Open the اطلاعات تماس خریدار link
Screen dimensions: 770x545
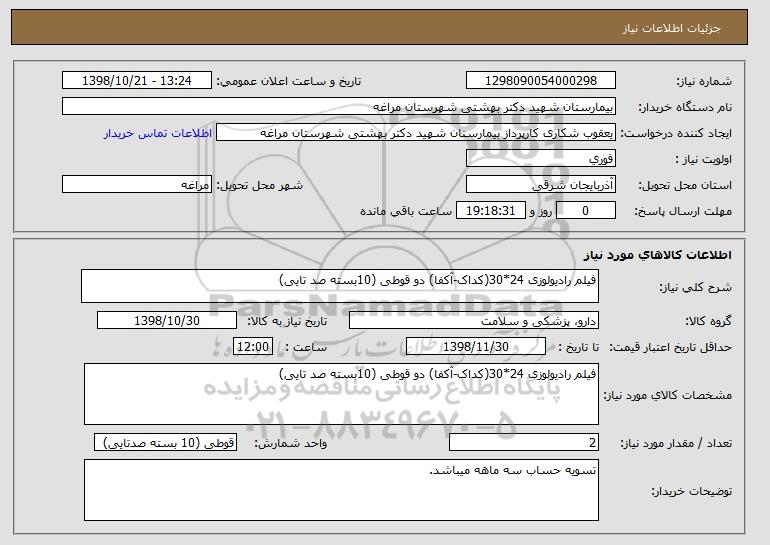click(x=158, y=133)
